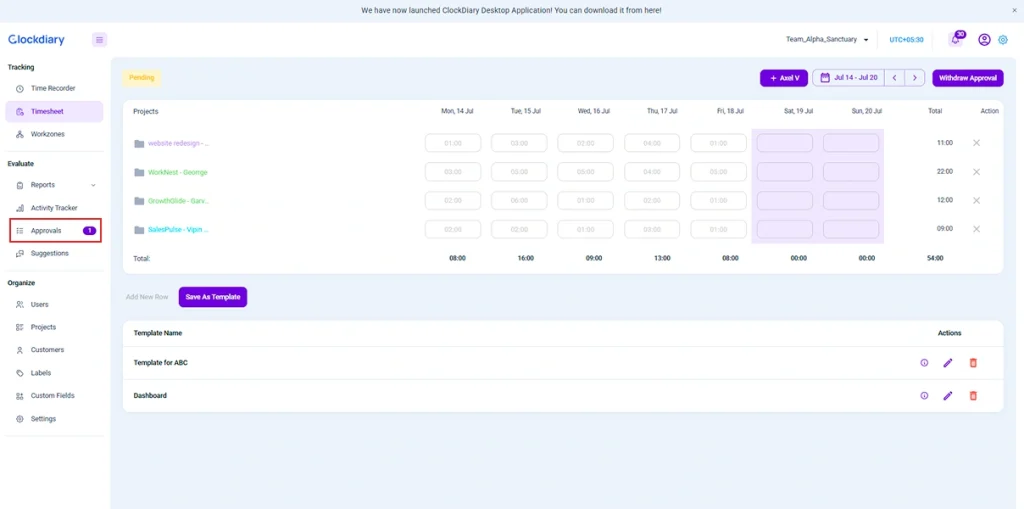The image size is (1024, 509).
Task: Click the + Axel V button
Action: [x=784, y=78]
